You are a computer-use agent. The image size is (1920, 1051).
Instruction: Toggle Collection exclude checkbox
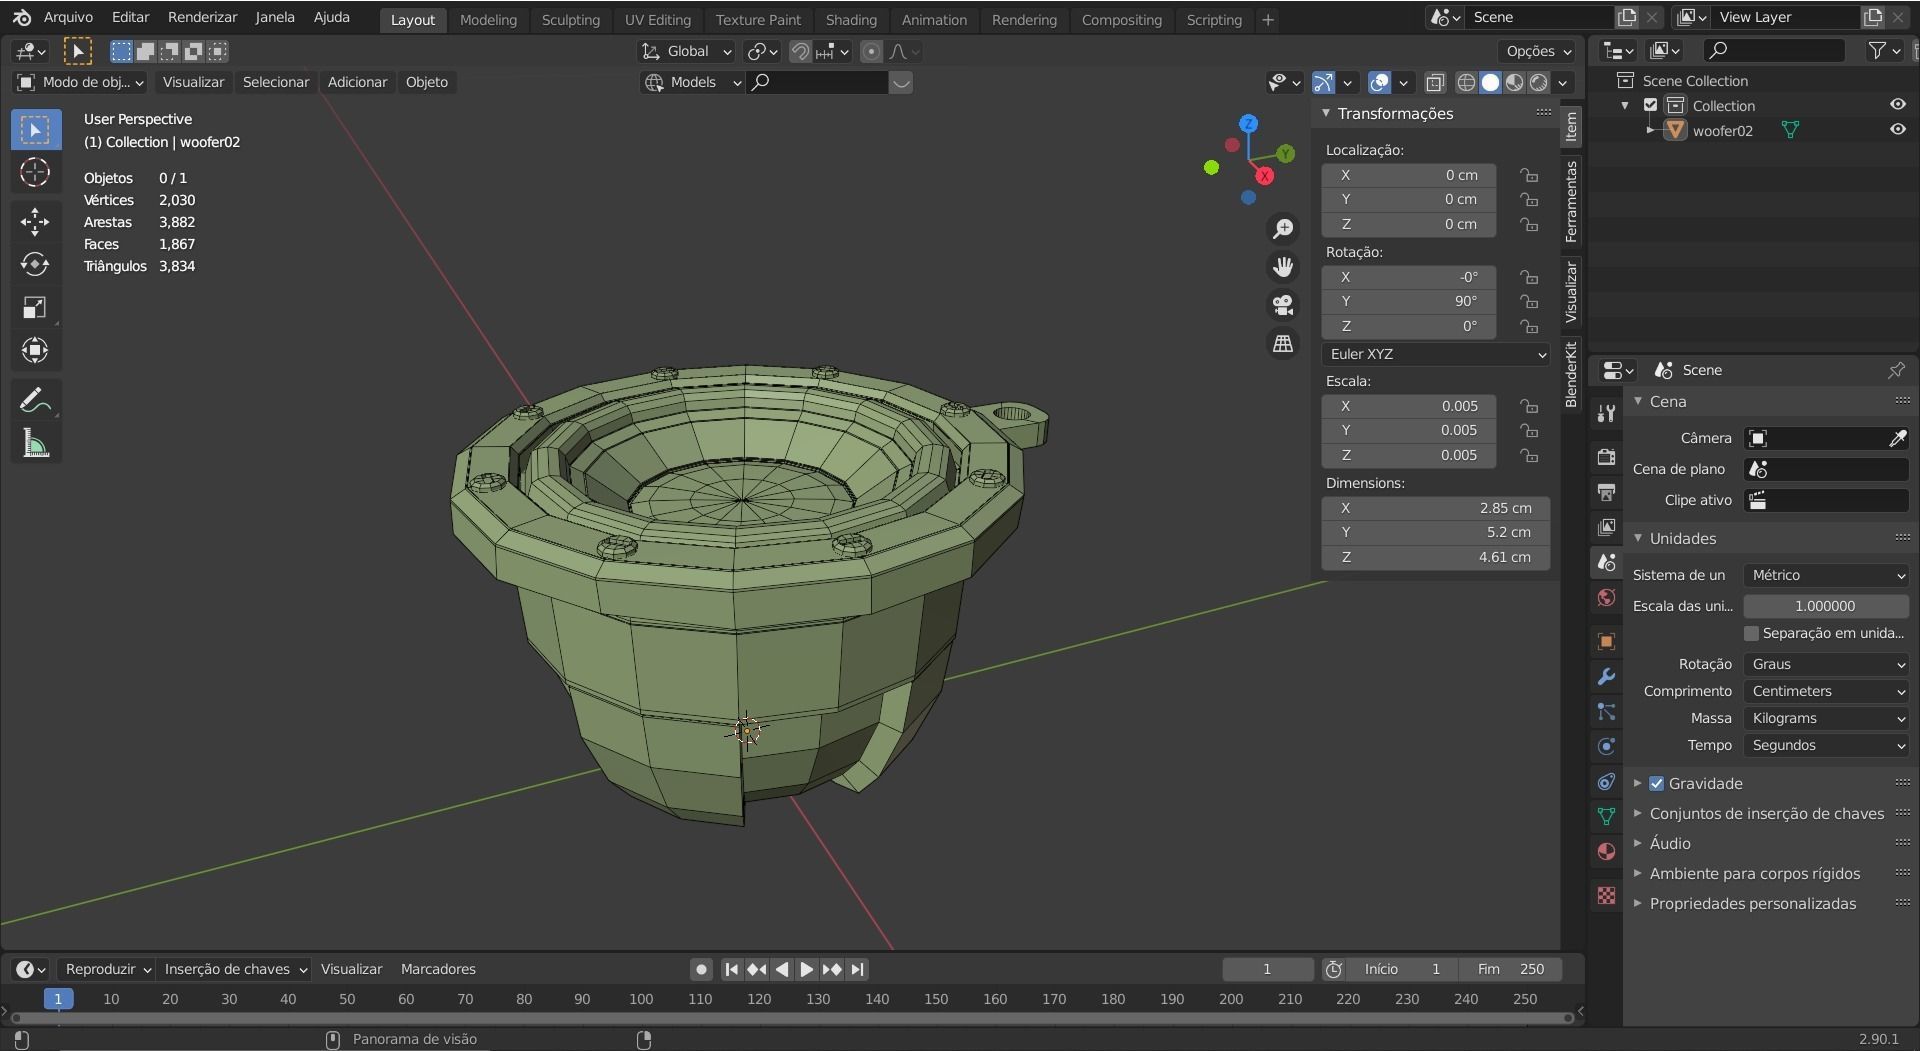1651,105
